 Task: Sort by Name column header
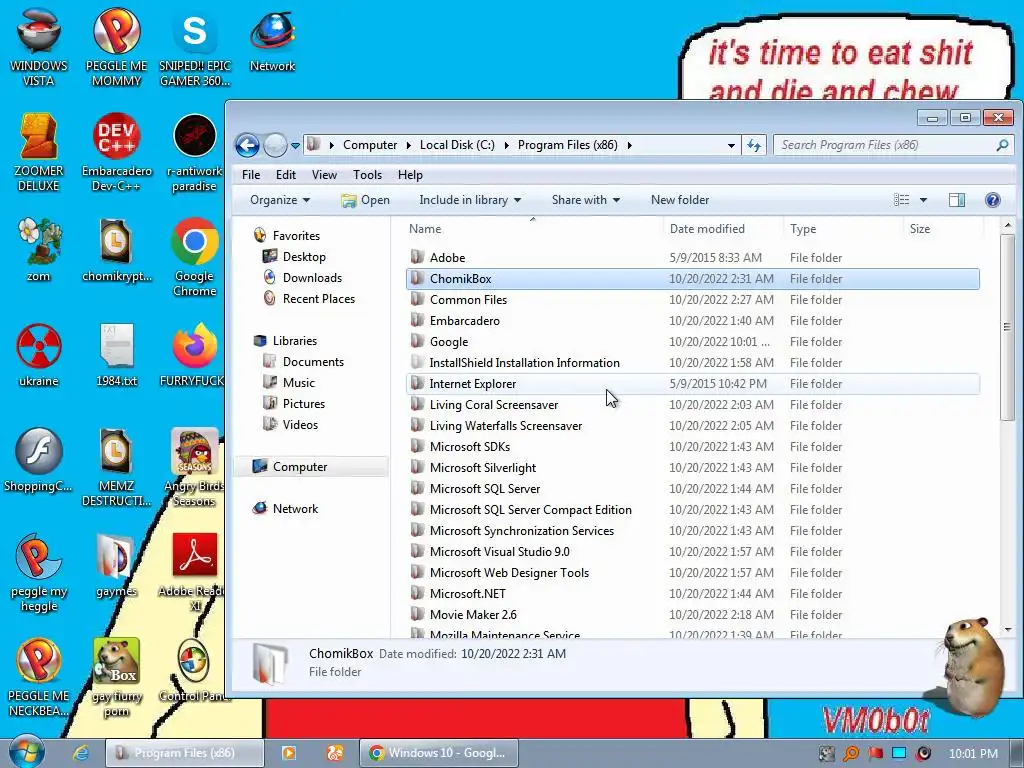(532, 229)
